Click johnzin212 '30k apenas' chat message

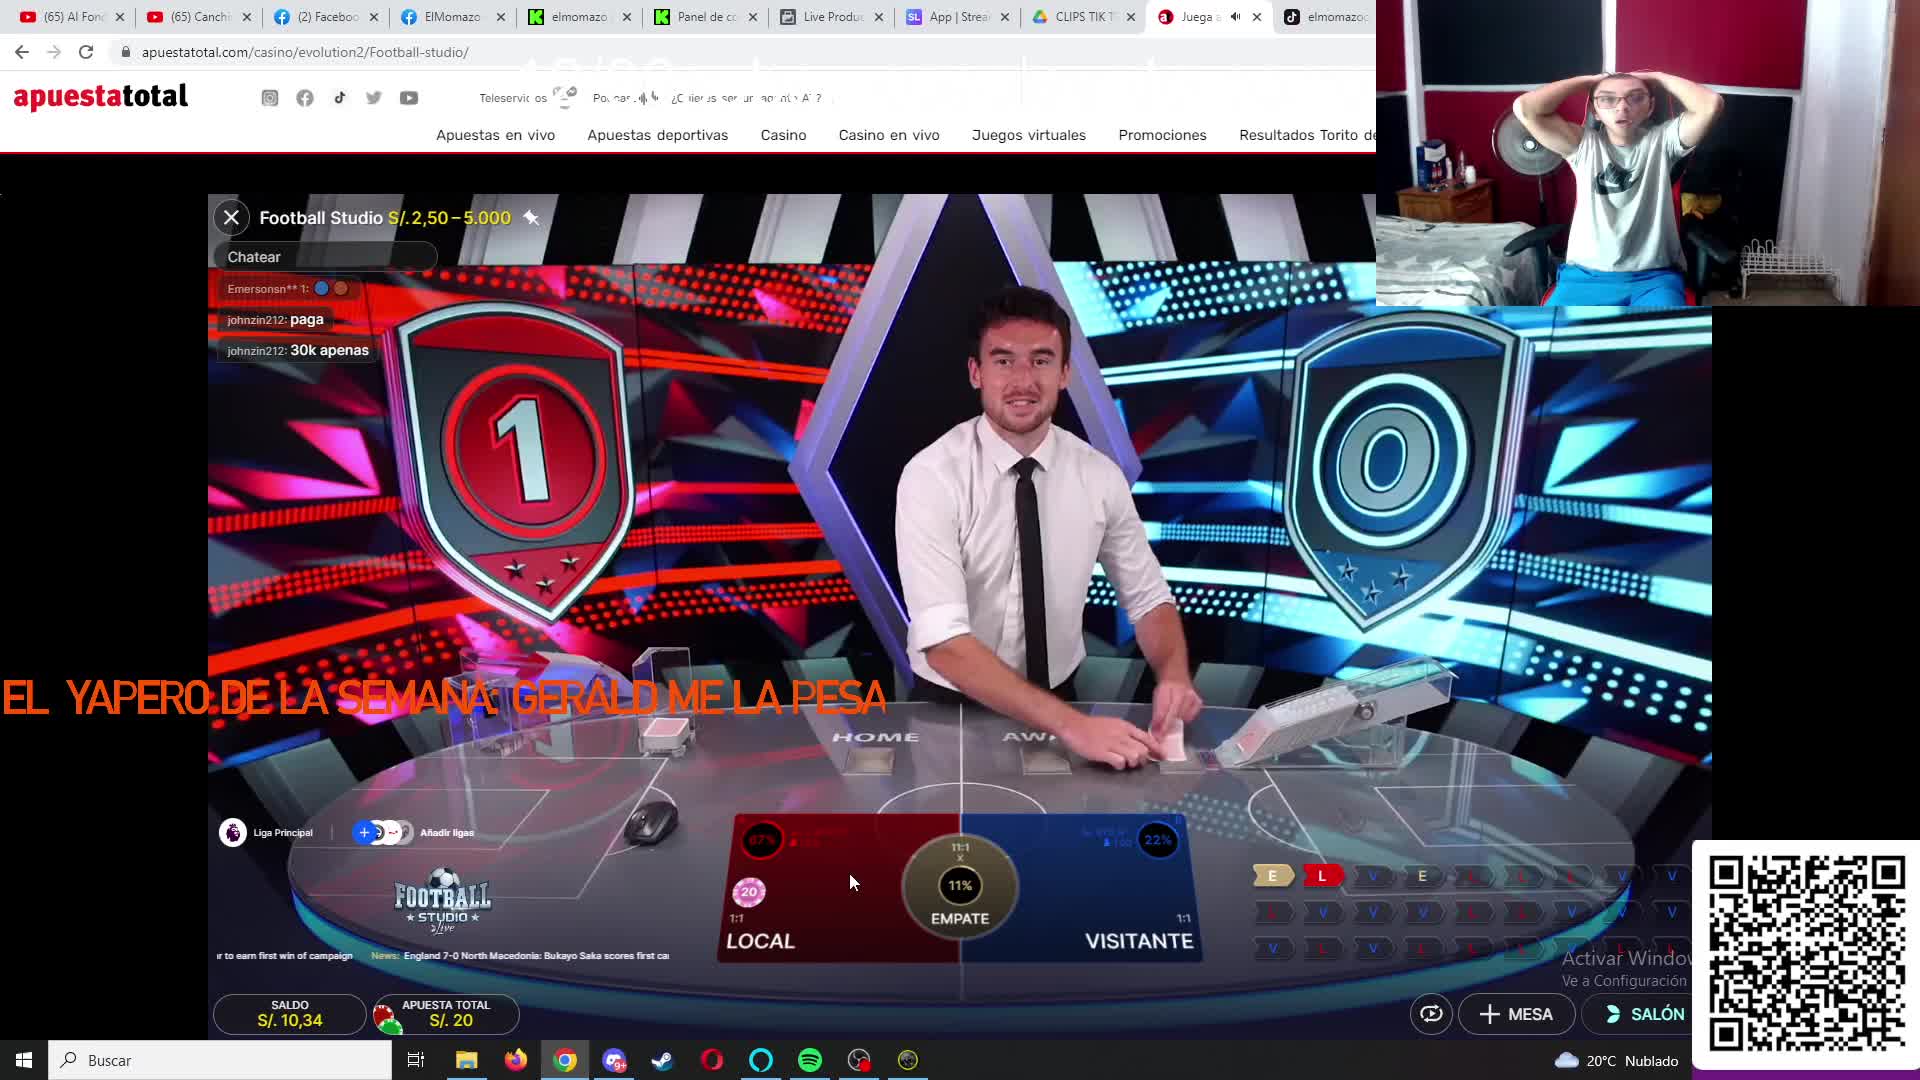(x=298, y=350)
